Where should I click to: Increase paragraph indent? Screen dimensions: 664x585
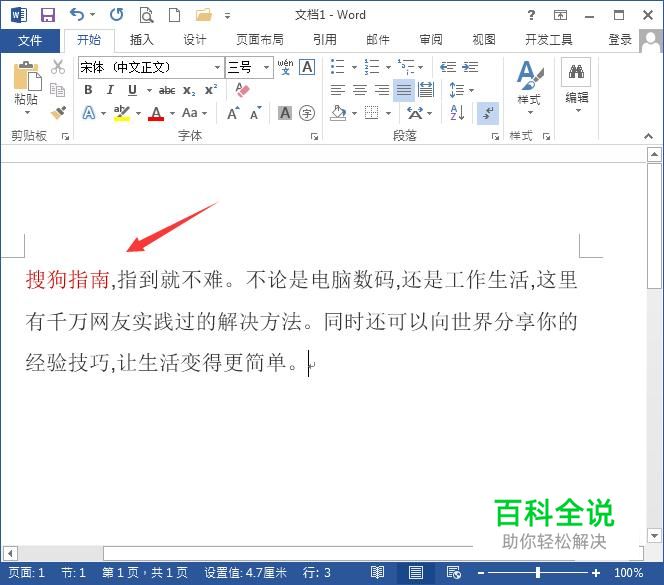[x=470, y=67]
